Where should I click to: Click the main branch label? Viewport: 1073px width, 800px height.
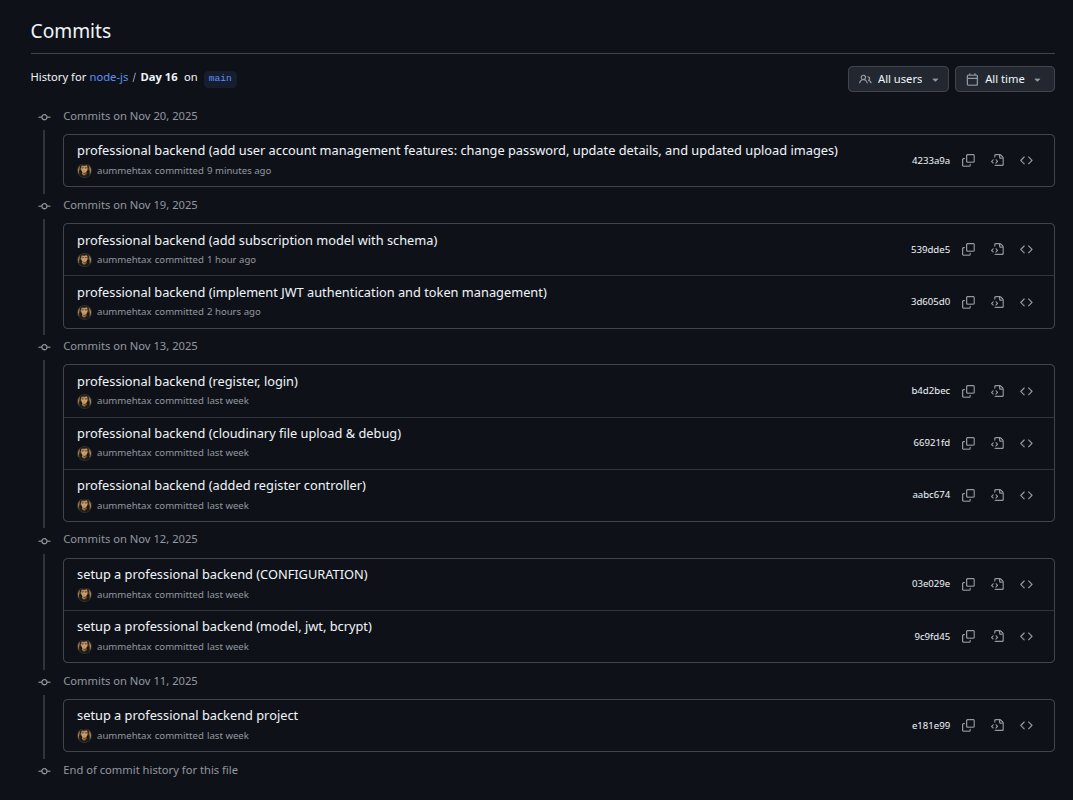(220, 78)
